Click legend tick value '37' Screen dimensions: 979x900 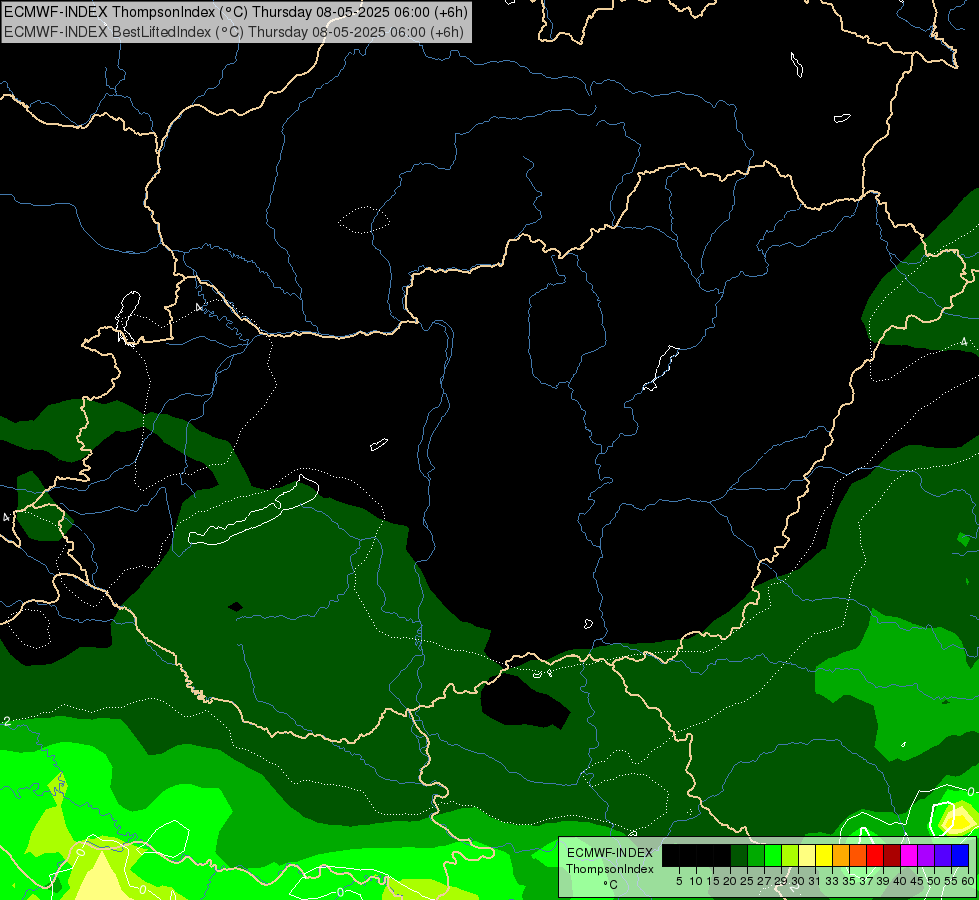[x=866, y=881]
